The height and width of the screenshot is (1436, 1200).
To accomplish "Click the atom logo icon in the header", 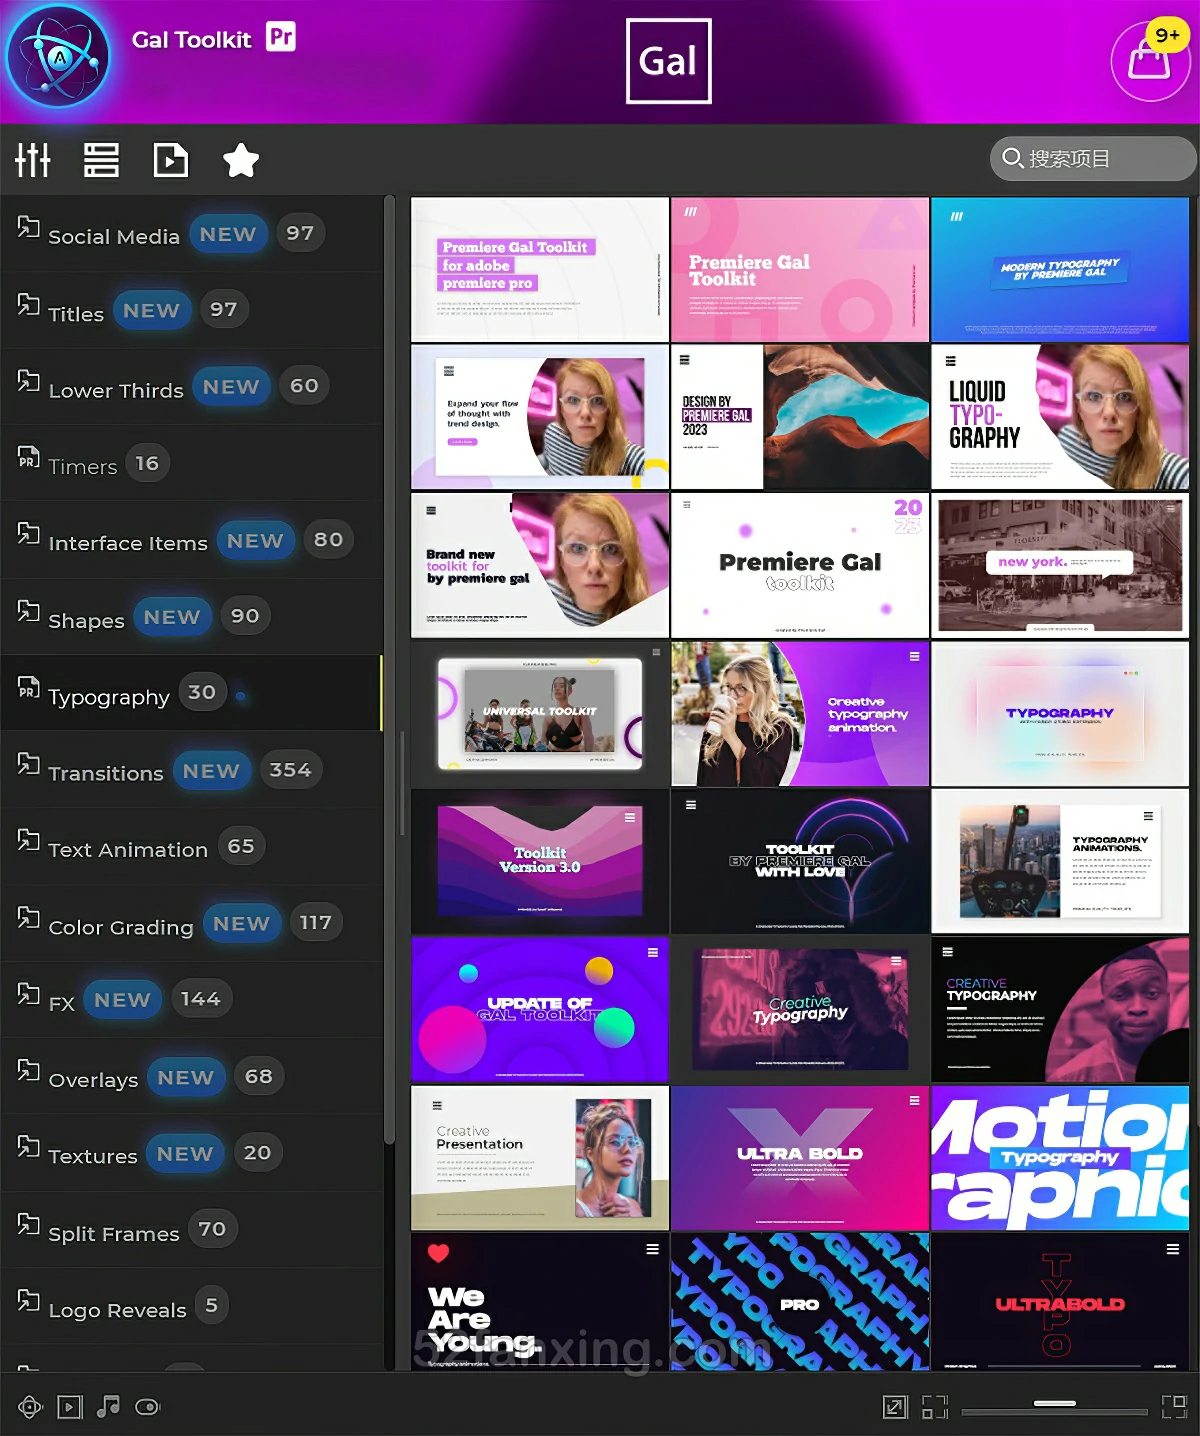I will (58, 57).
